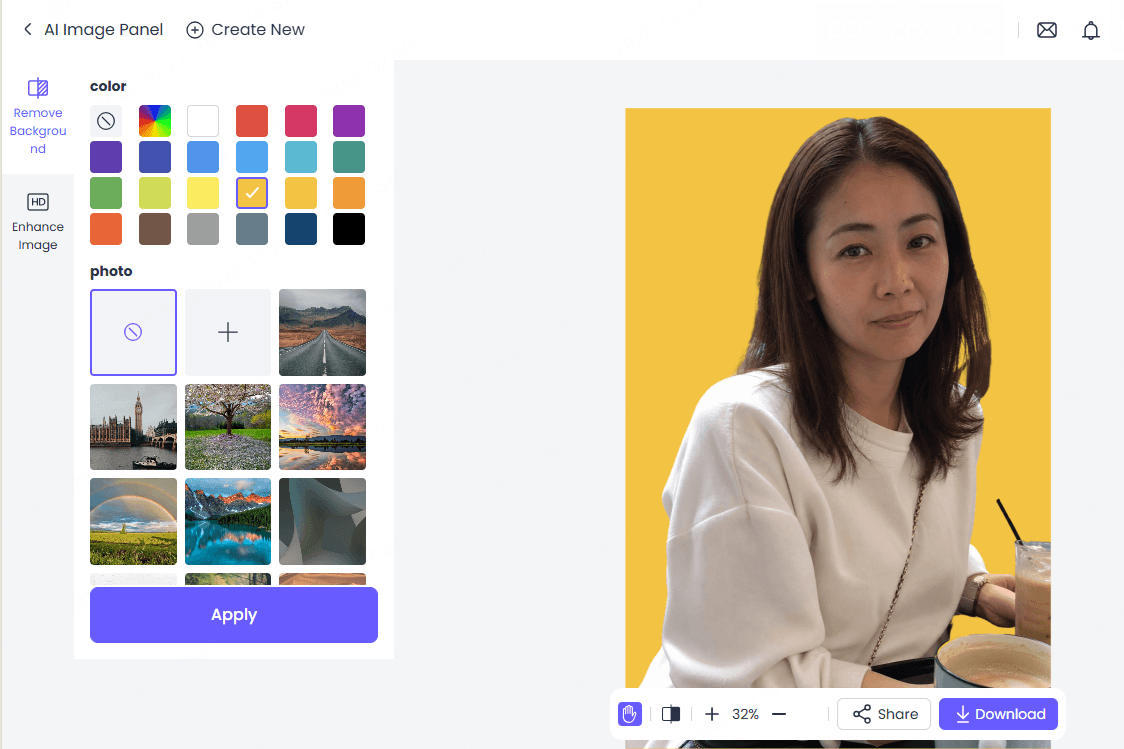Viewport: 1124px width, 749px height.
Task: Zoom in with the plus icon
Action: coord(712,714)
